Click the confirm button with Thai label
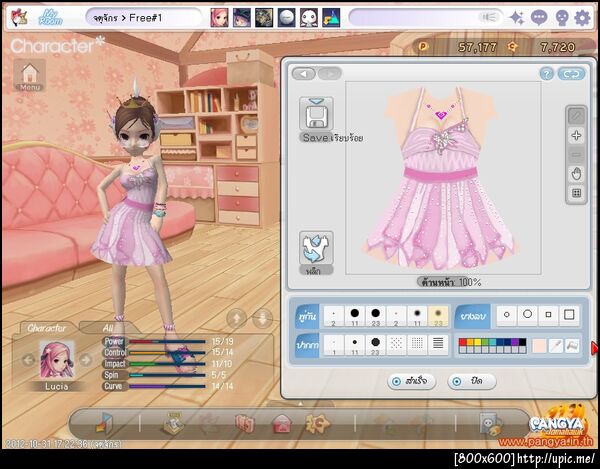 [x=412, y=381]
